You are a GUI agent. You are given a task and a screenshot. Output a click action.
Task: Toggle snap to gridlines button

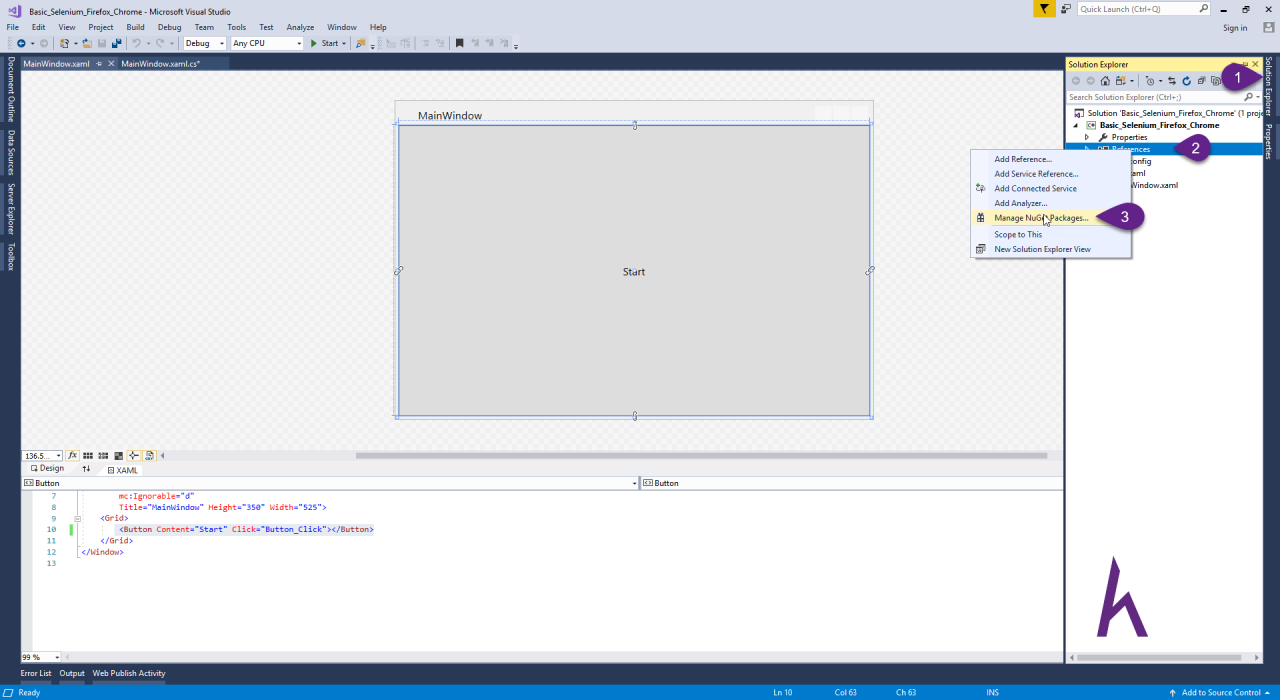(x=103, y=455)
